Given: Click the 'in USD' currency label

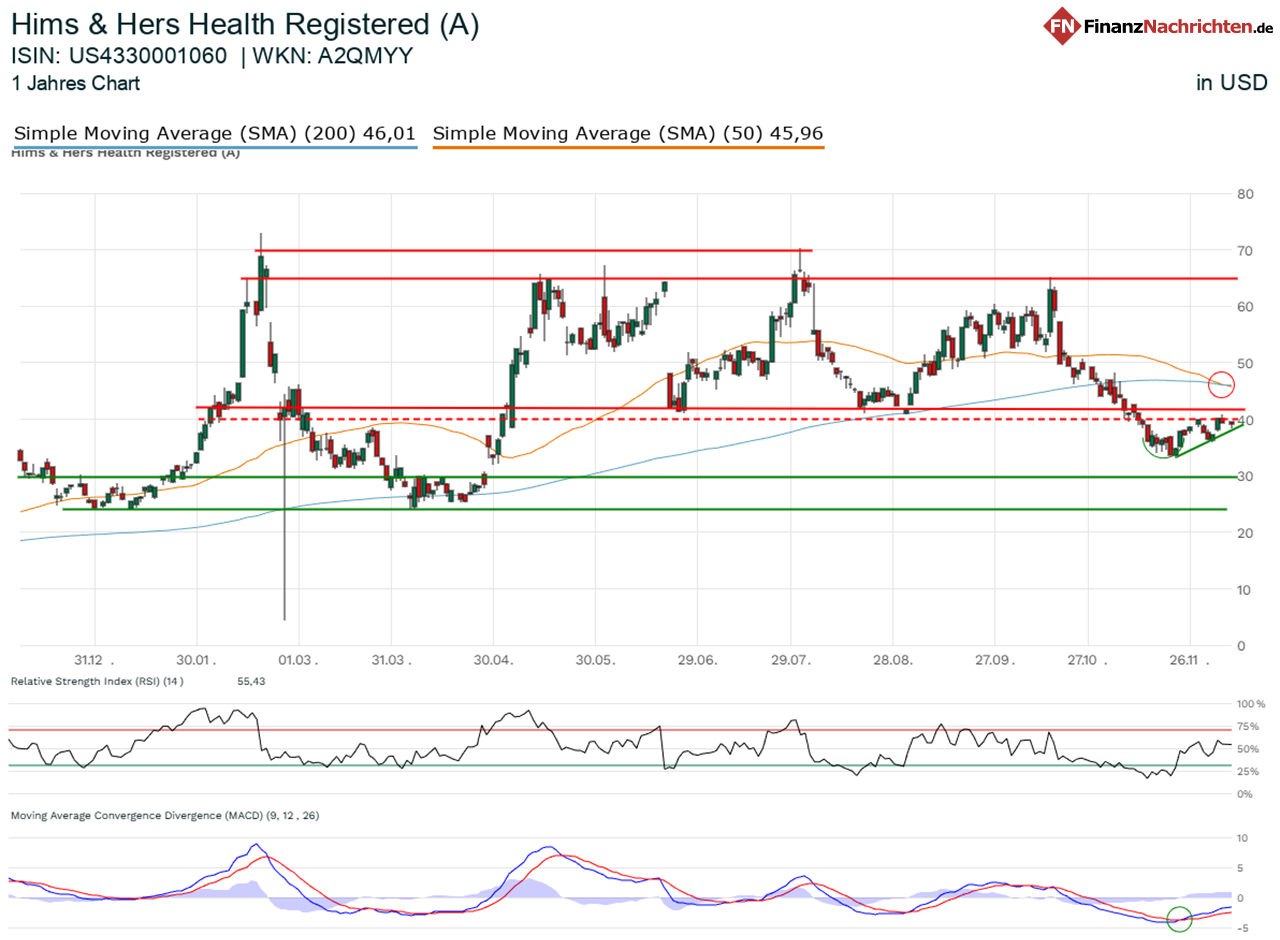Looking at the screenshot, I should coord(1230,83).
